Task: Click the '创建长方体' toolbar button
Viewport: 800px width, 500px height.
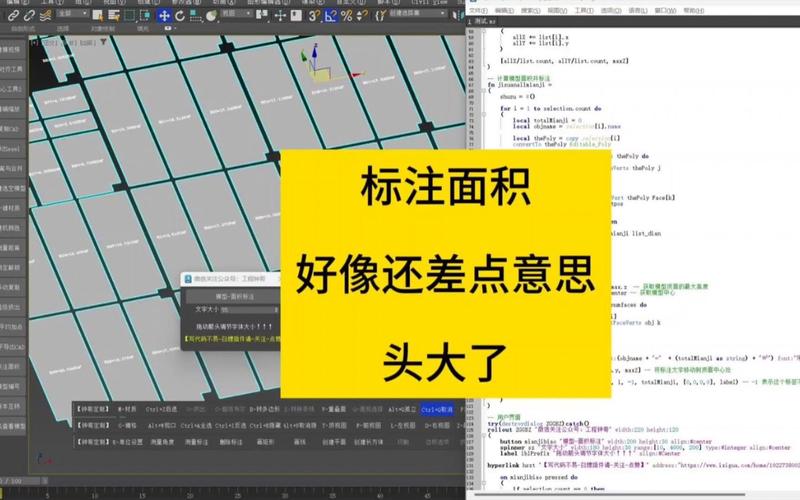Action: [368, 442]
